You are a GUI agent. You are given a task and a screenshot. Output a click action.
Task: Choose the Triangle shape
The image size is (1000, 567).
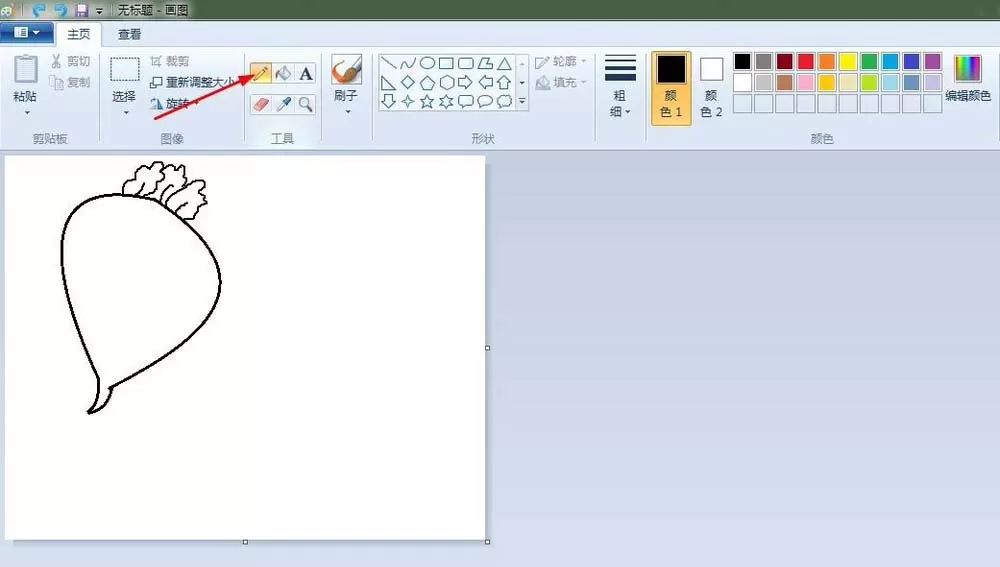click(504, 63)
